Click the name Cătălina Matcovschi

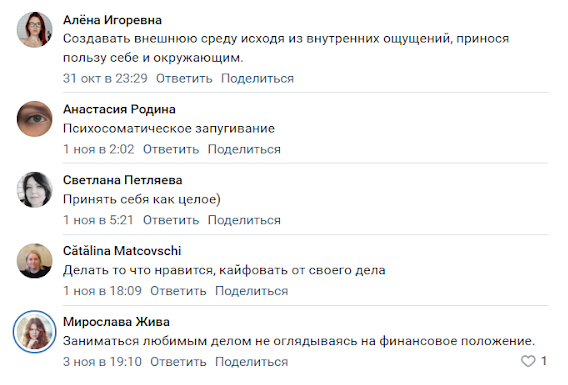[122, 251]
